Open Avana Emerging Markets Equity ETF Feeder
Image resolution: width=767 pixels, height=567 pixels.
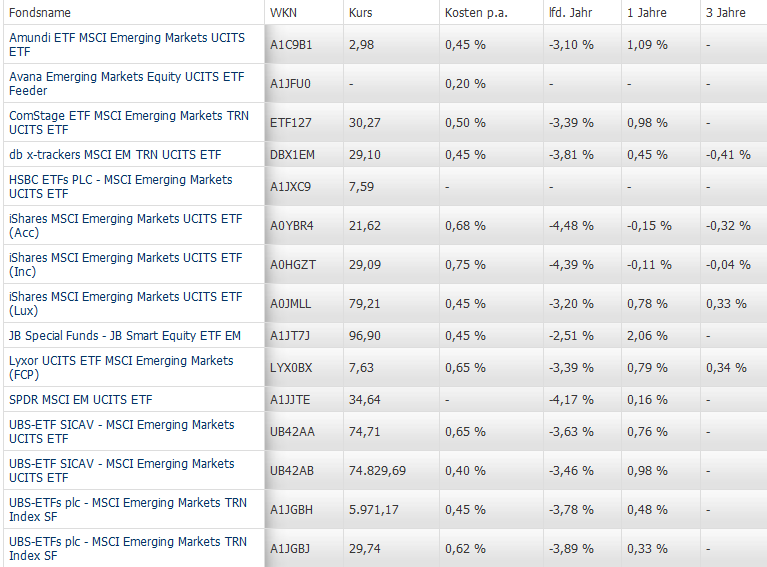(125, 76)
